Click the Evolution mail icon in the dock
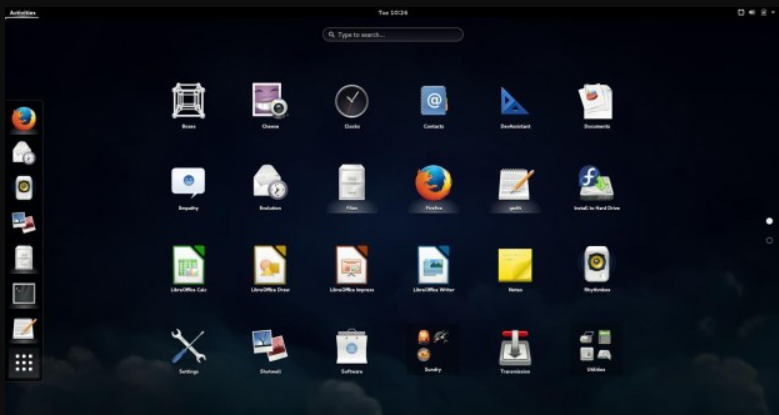 23,153
